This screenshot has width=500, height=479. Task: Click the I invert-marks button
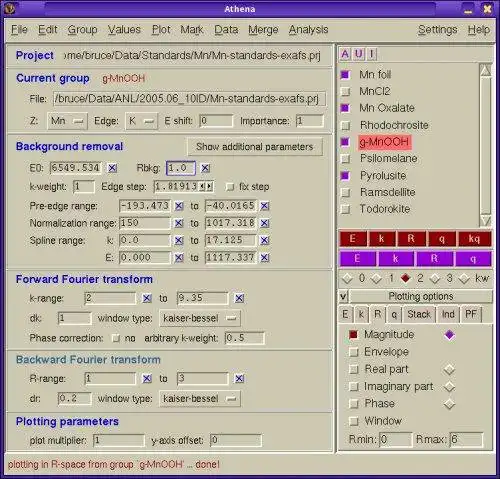pyautogui.click(x=372, y=54)
